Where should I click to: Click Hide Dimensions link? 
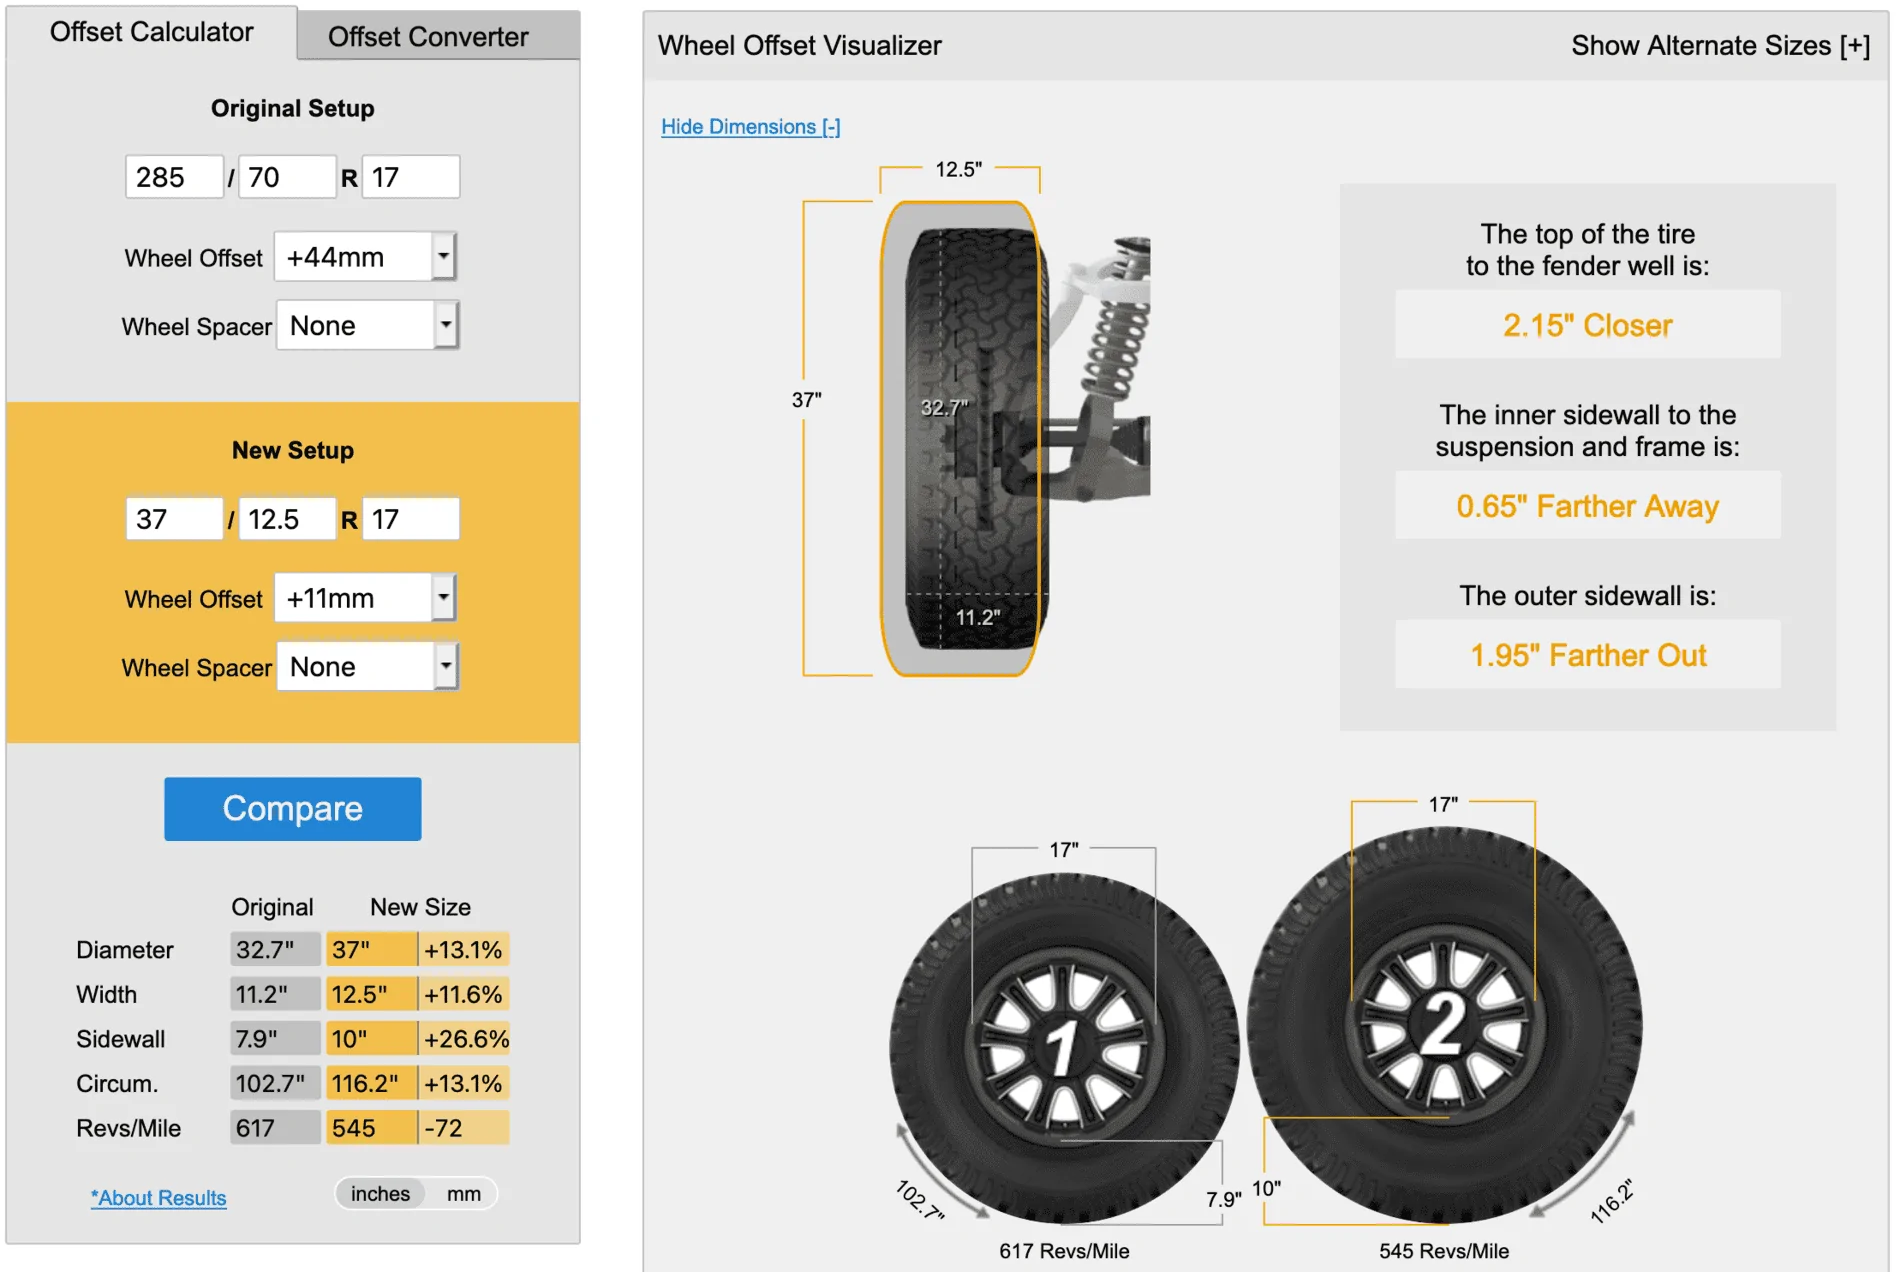pos(750,126)
